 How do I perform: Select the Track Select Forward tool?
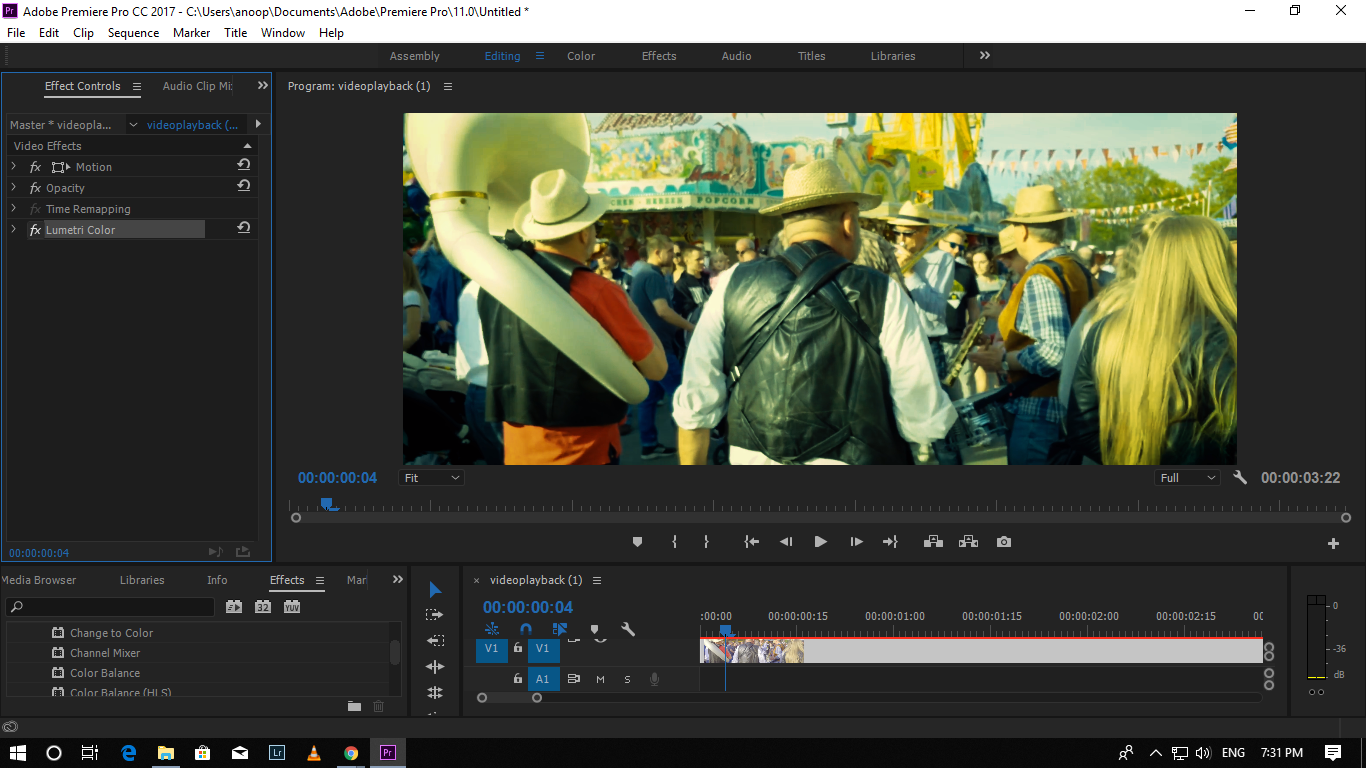pos(435,615)
